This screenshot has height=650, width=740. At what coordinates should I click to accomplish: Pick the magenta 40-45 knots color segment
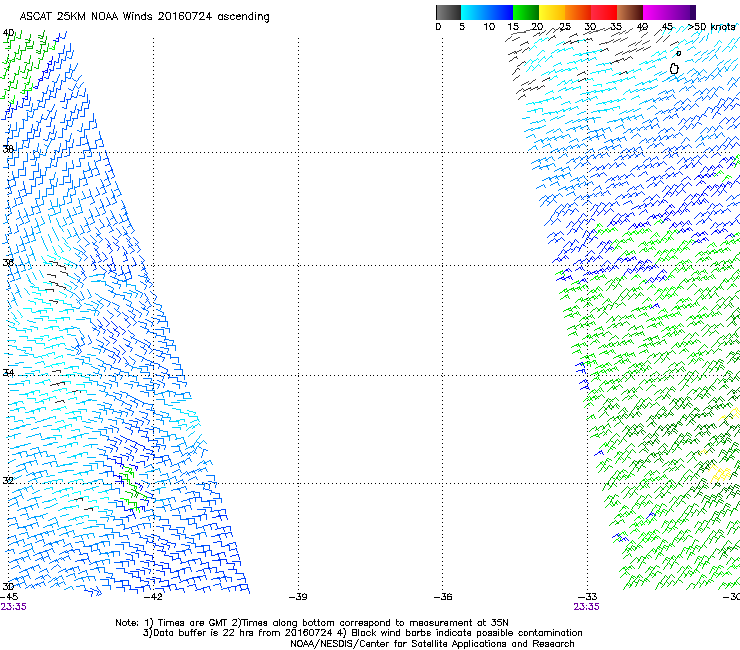coord(656,12)
